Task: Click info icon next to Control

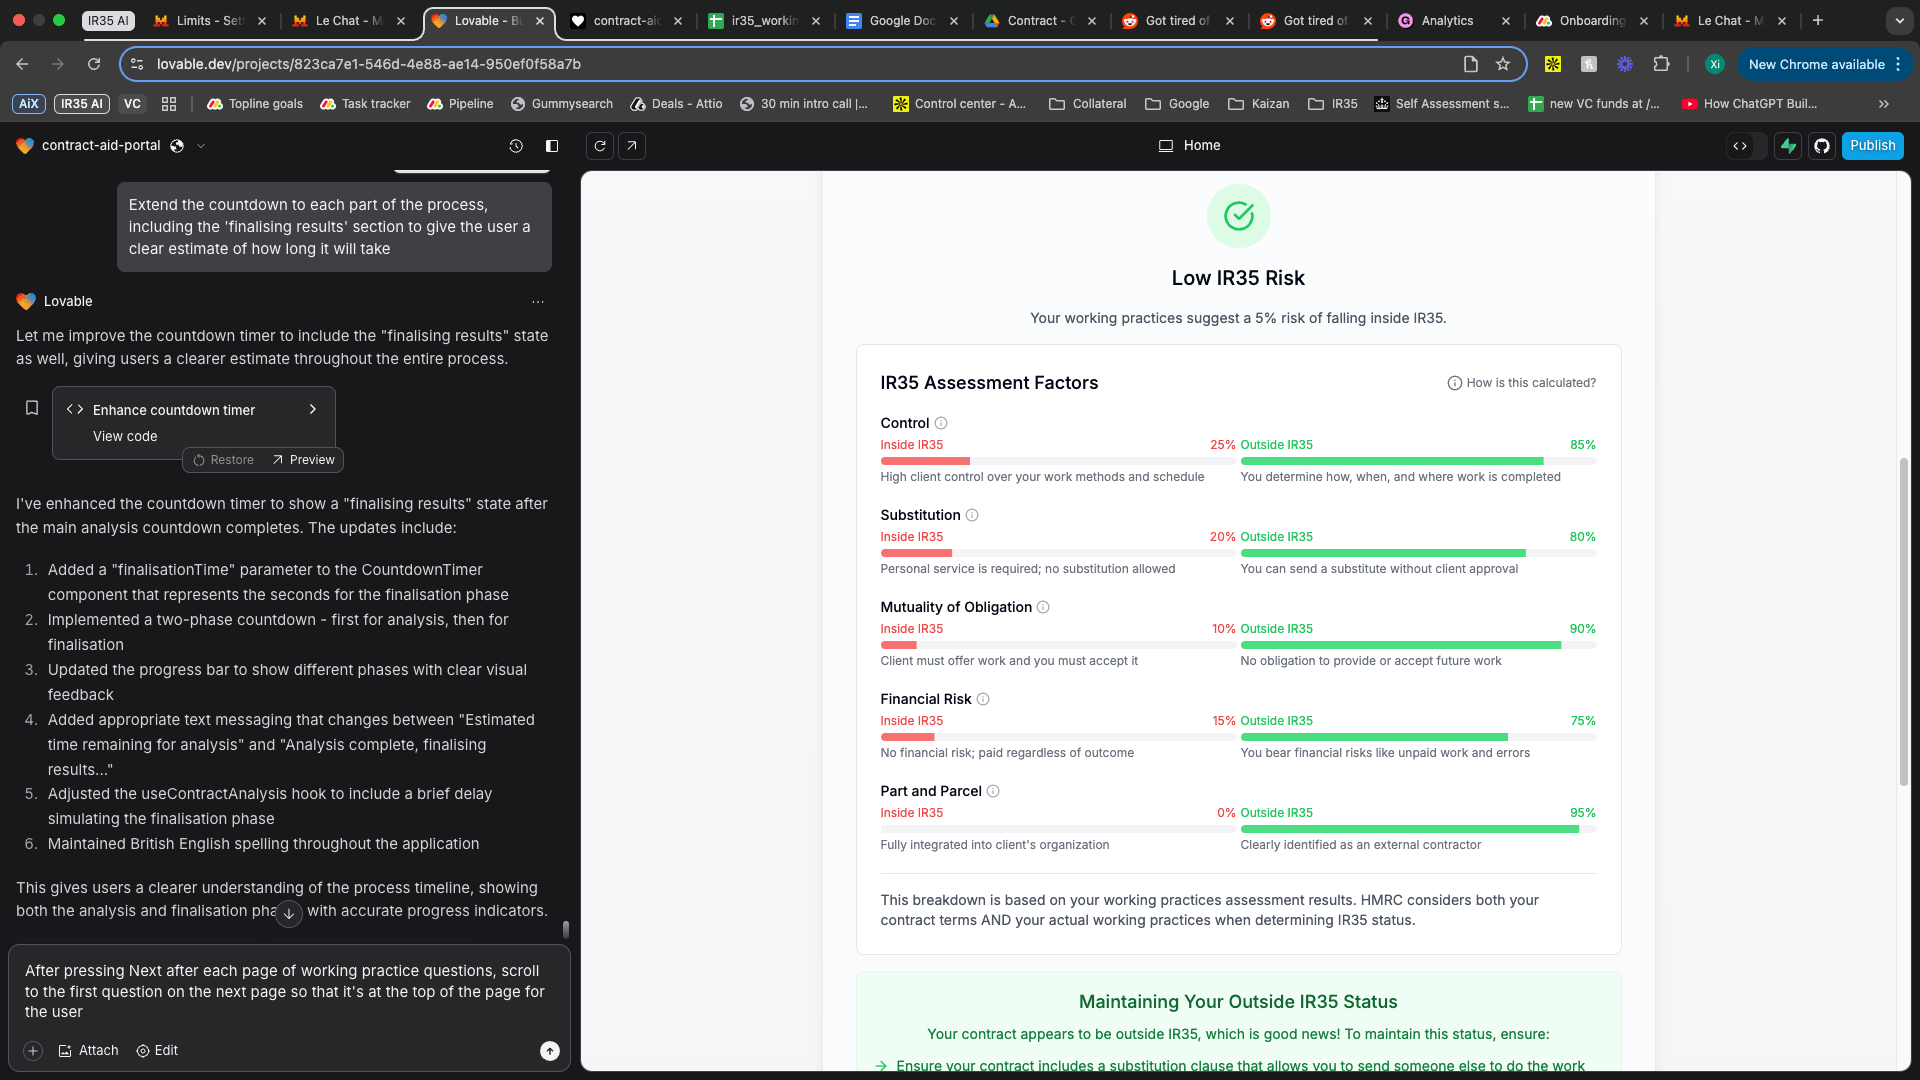Action: point(941,423)
